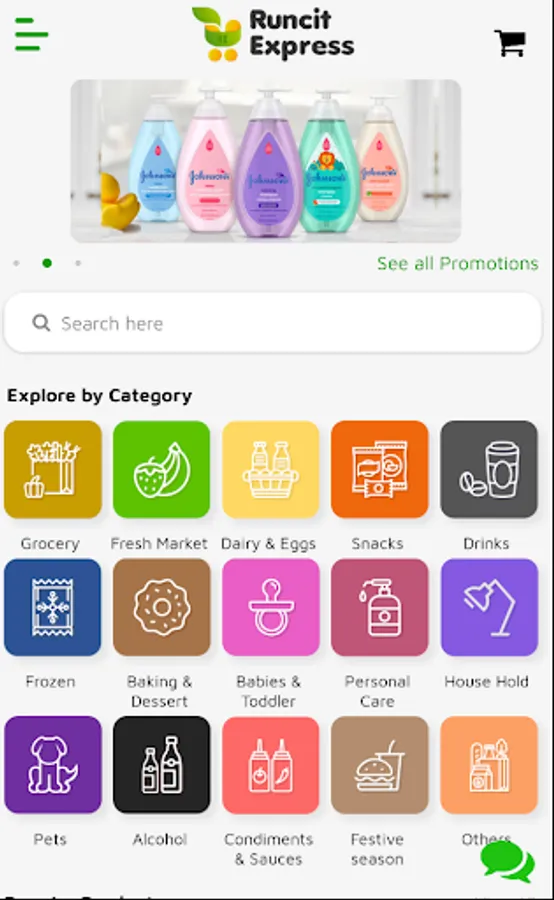This screenshot has width=554, height=900.
Task: Open the Johnson's baby products banner
Action: coord(266,161)
